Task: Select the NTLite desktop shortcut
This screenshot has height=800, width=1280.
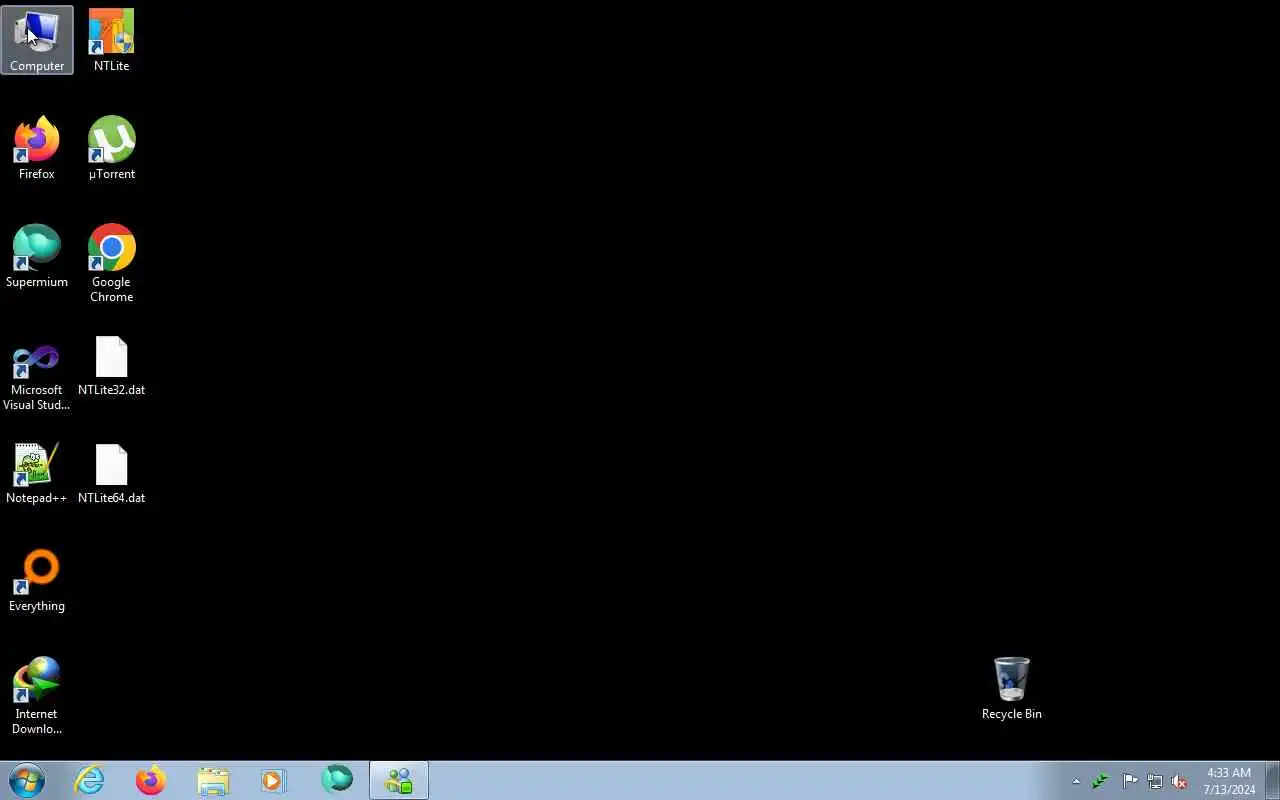Action: 111,40
